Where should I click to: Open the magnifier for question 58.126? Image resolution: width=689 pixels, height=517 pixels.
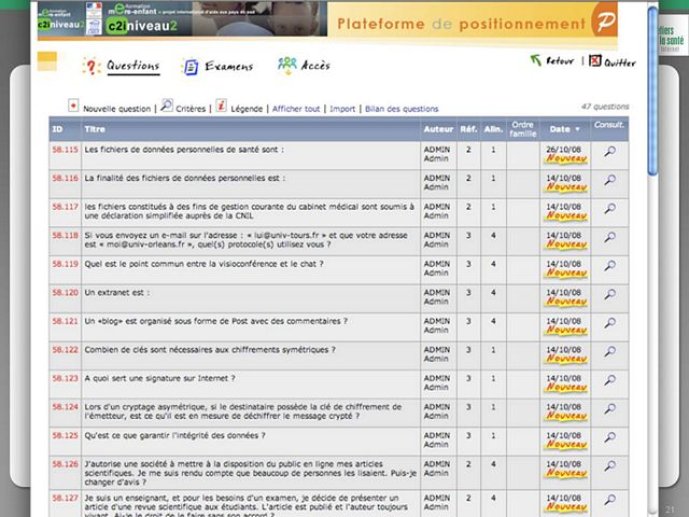[x=609, y=466]
